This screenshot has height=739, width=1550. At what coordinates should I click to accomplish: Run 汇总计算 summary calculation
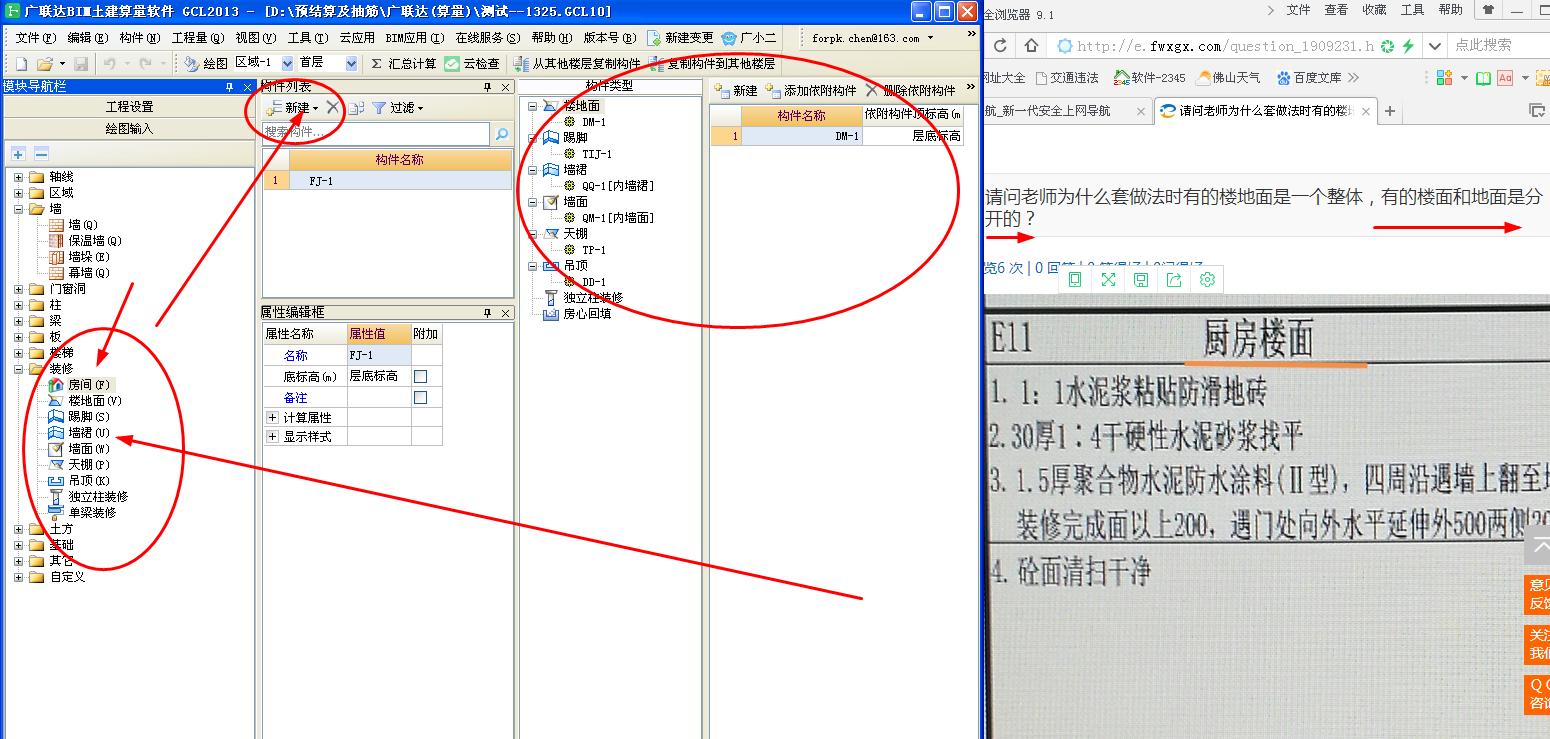[x=403, y=63]
